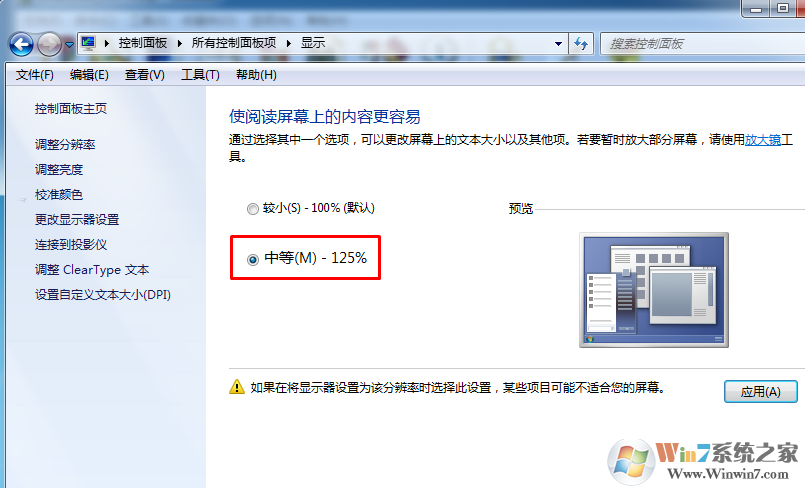Open the 查看(V) menu
805x488 pixels.
[144, 75]
